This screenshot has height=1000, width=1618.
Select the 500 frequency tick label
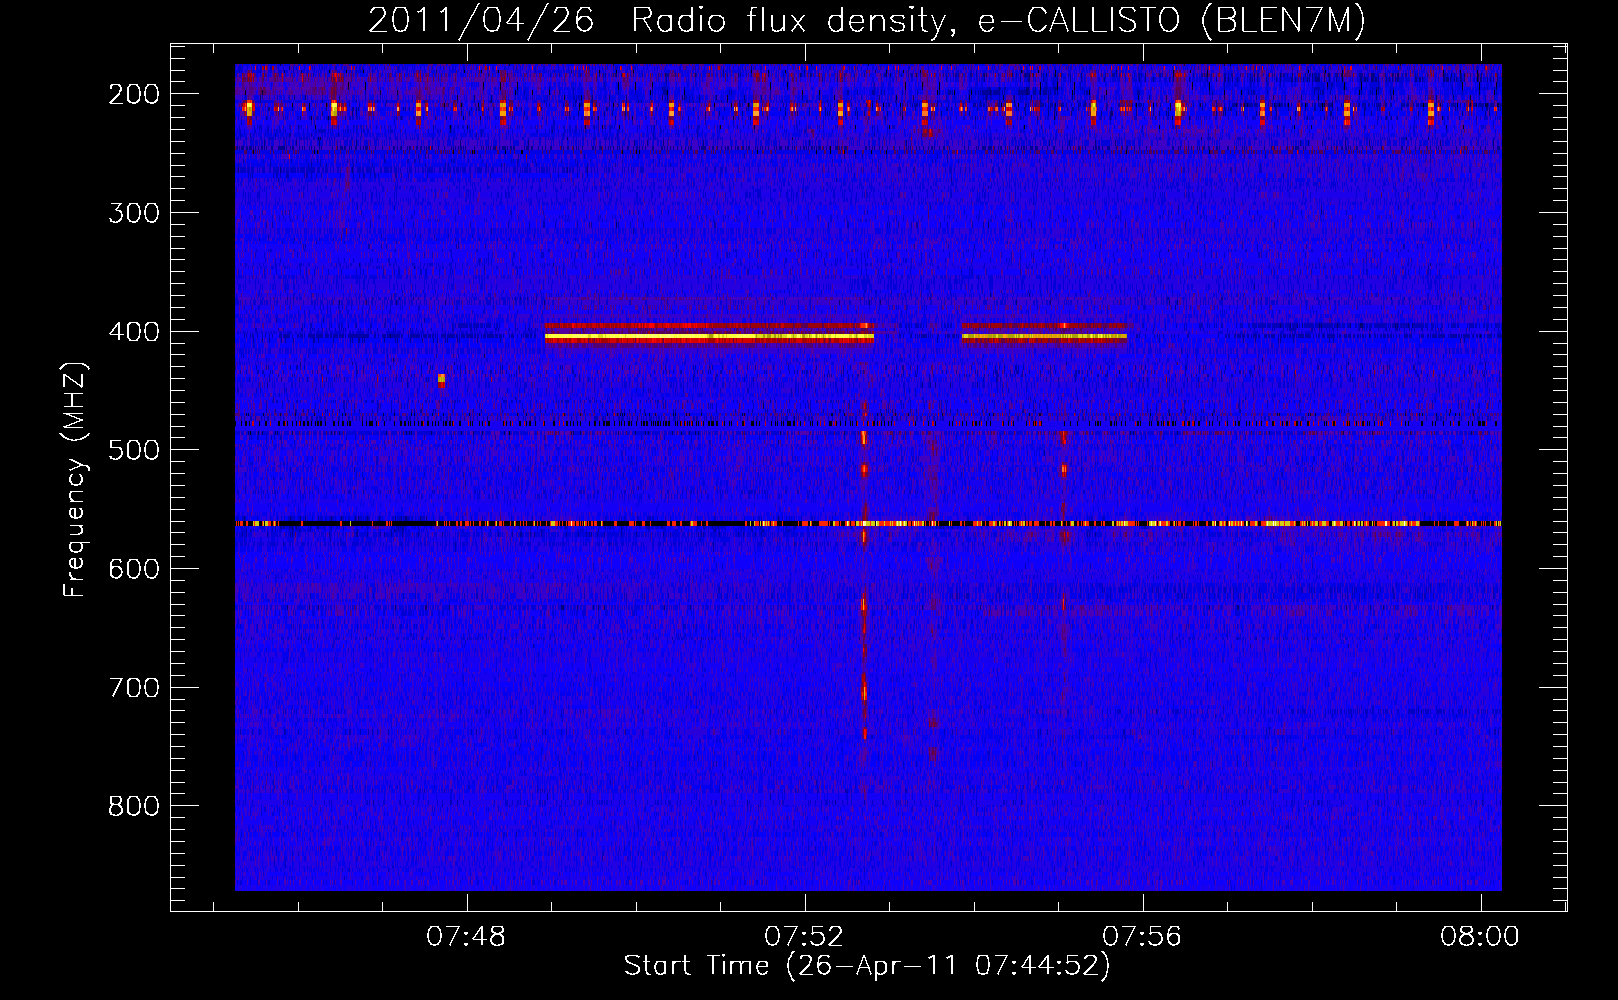tap(133, 450)
